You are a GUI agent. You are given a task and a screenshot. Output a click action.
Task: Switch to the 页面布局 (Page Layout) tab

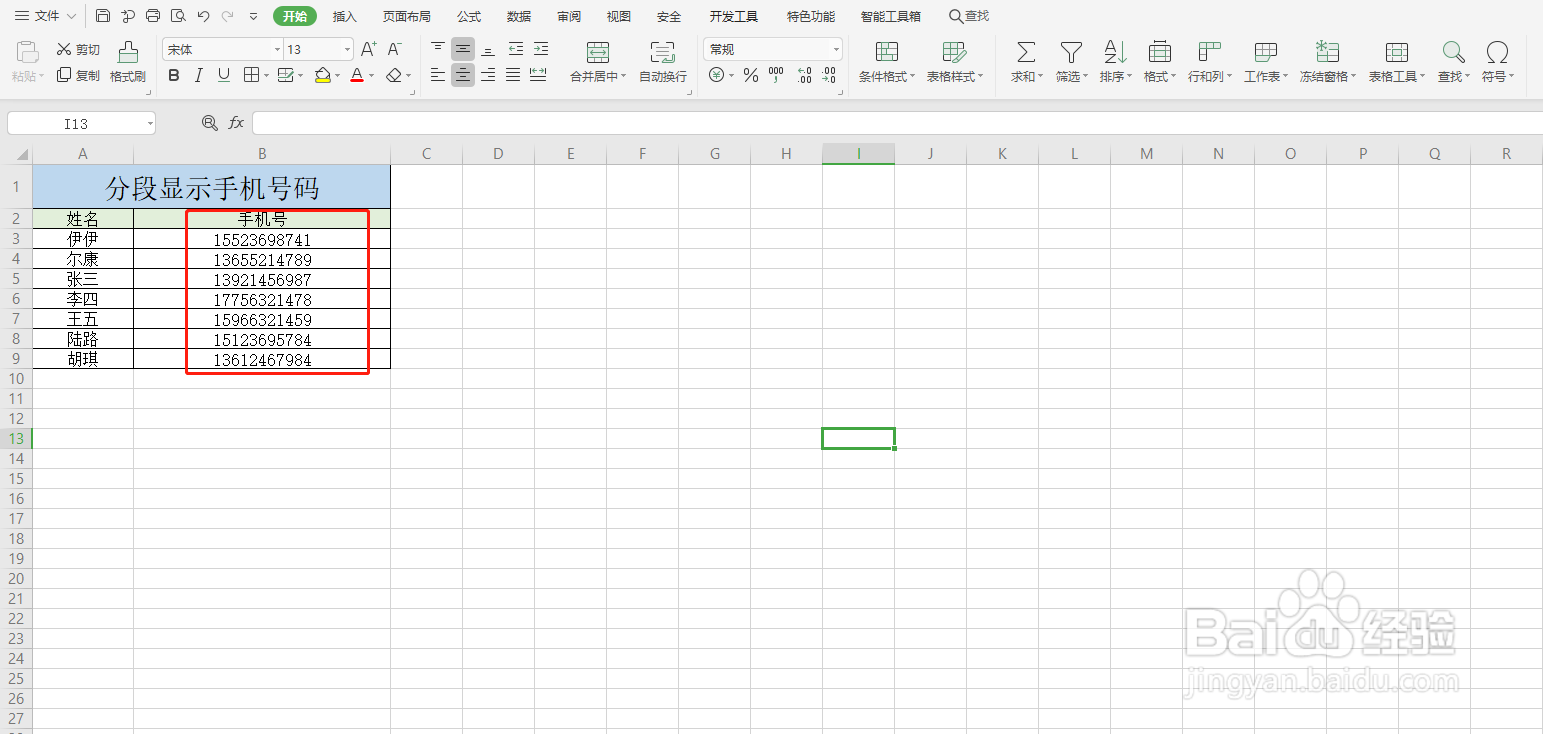tap(406, 17)
